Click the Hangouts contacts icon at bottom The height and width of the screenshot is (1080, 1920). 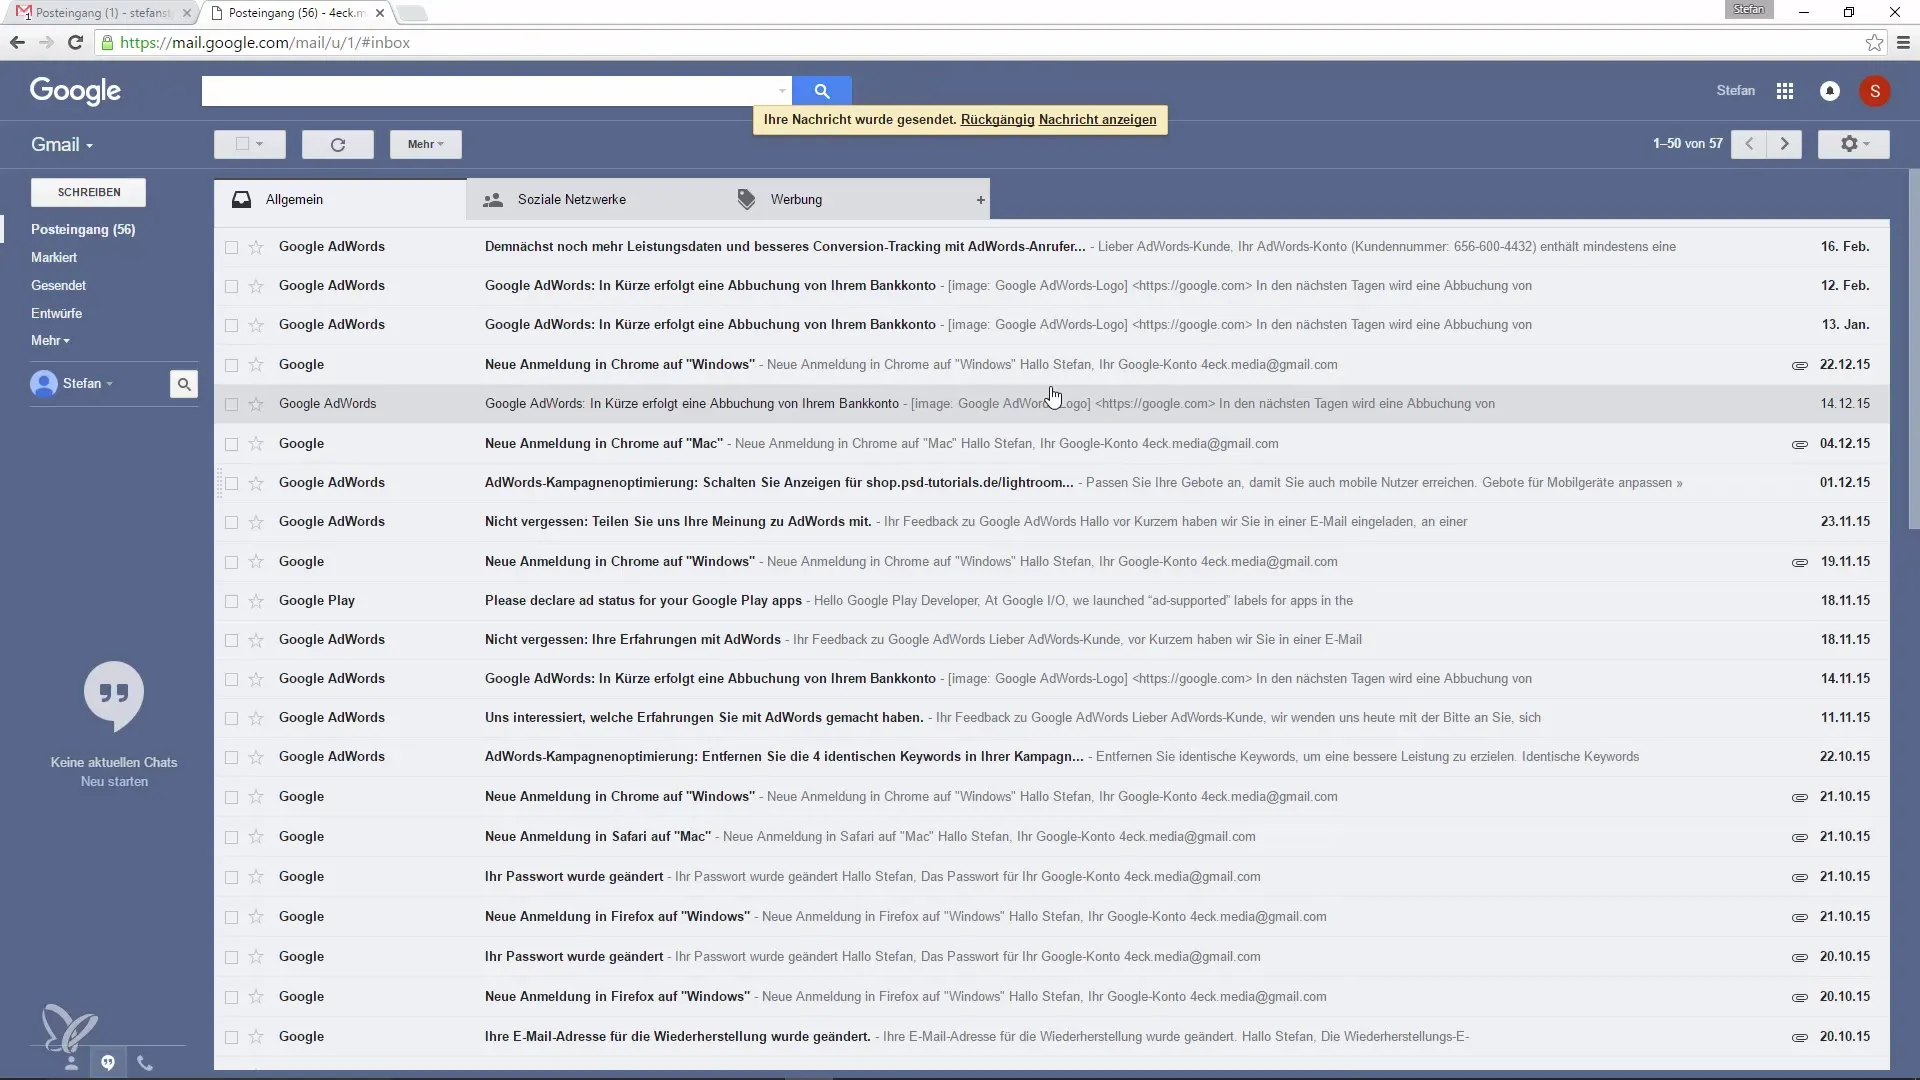point(71,1063)
